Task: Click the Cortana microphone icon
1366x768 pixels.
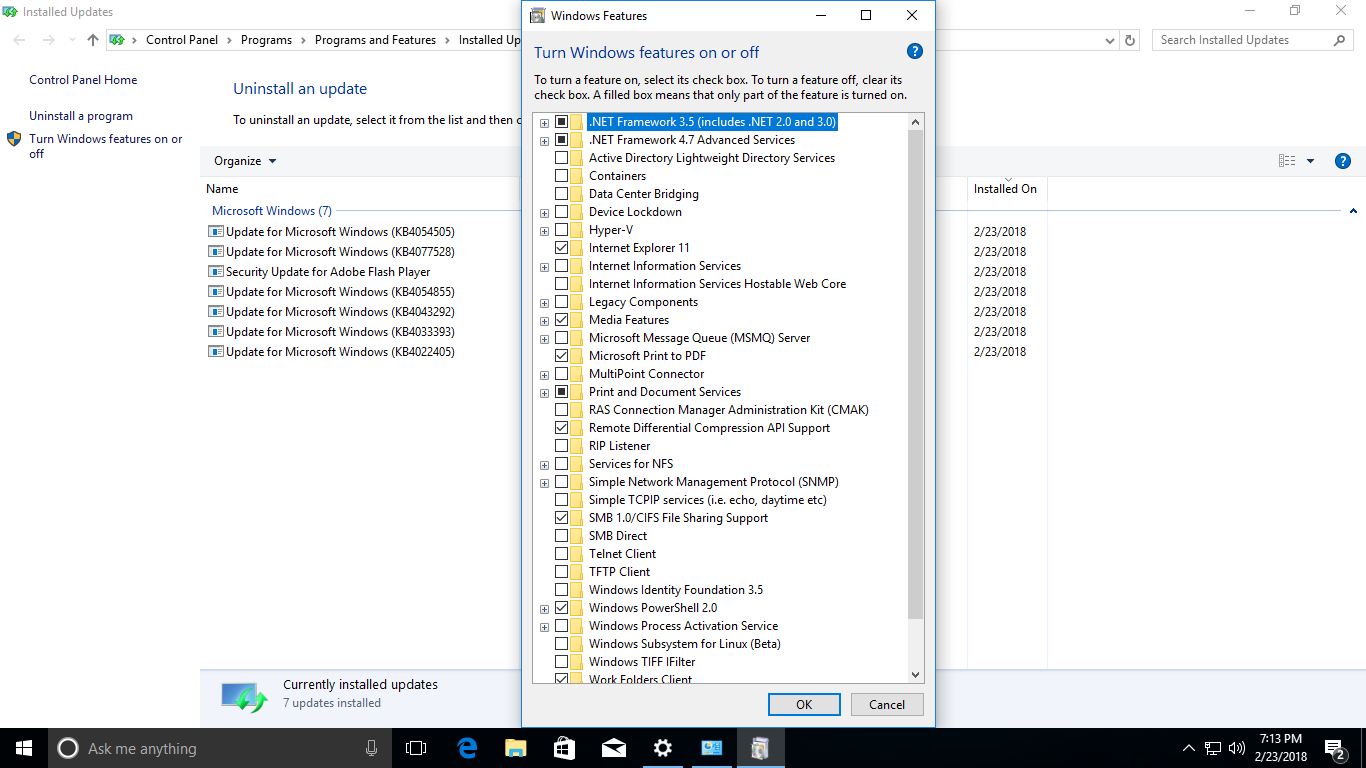Action: [x=372, y=748]
